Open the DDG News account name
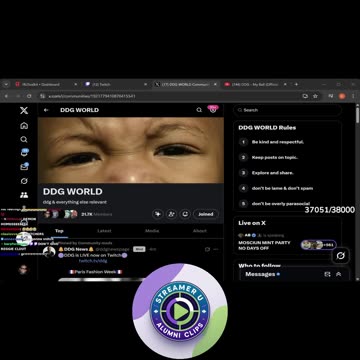The image size is (360, 360). pyautogui.click(x=76, y=249)
